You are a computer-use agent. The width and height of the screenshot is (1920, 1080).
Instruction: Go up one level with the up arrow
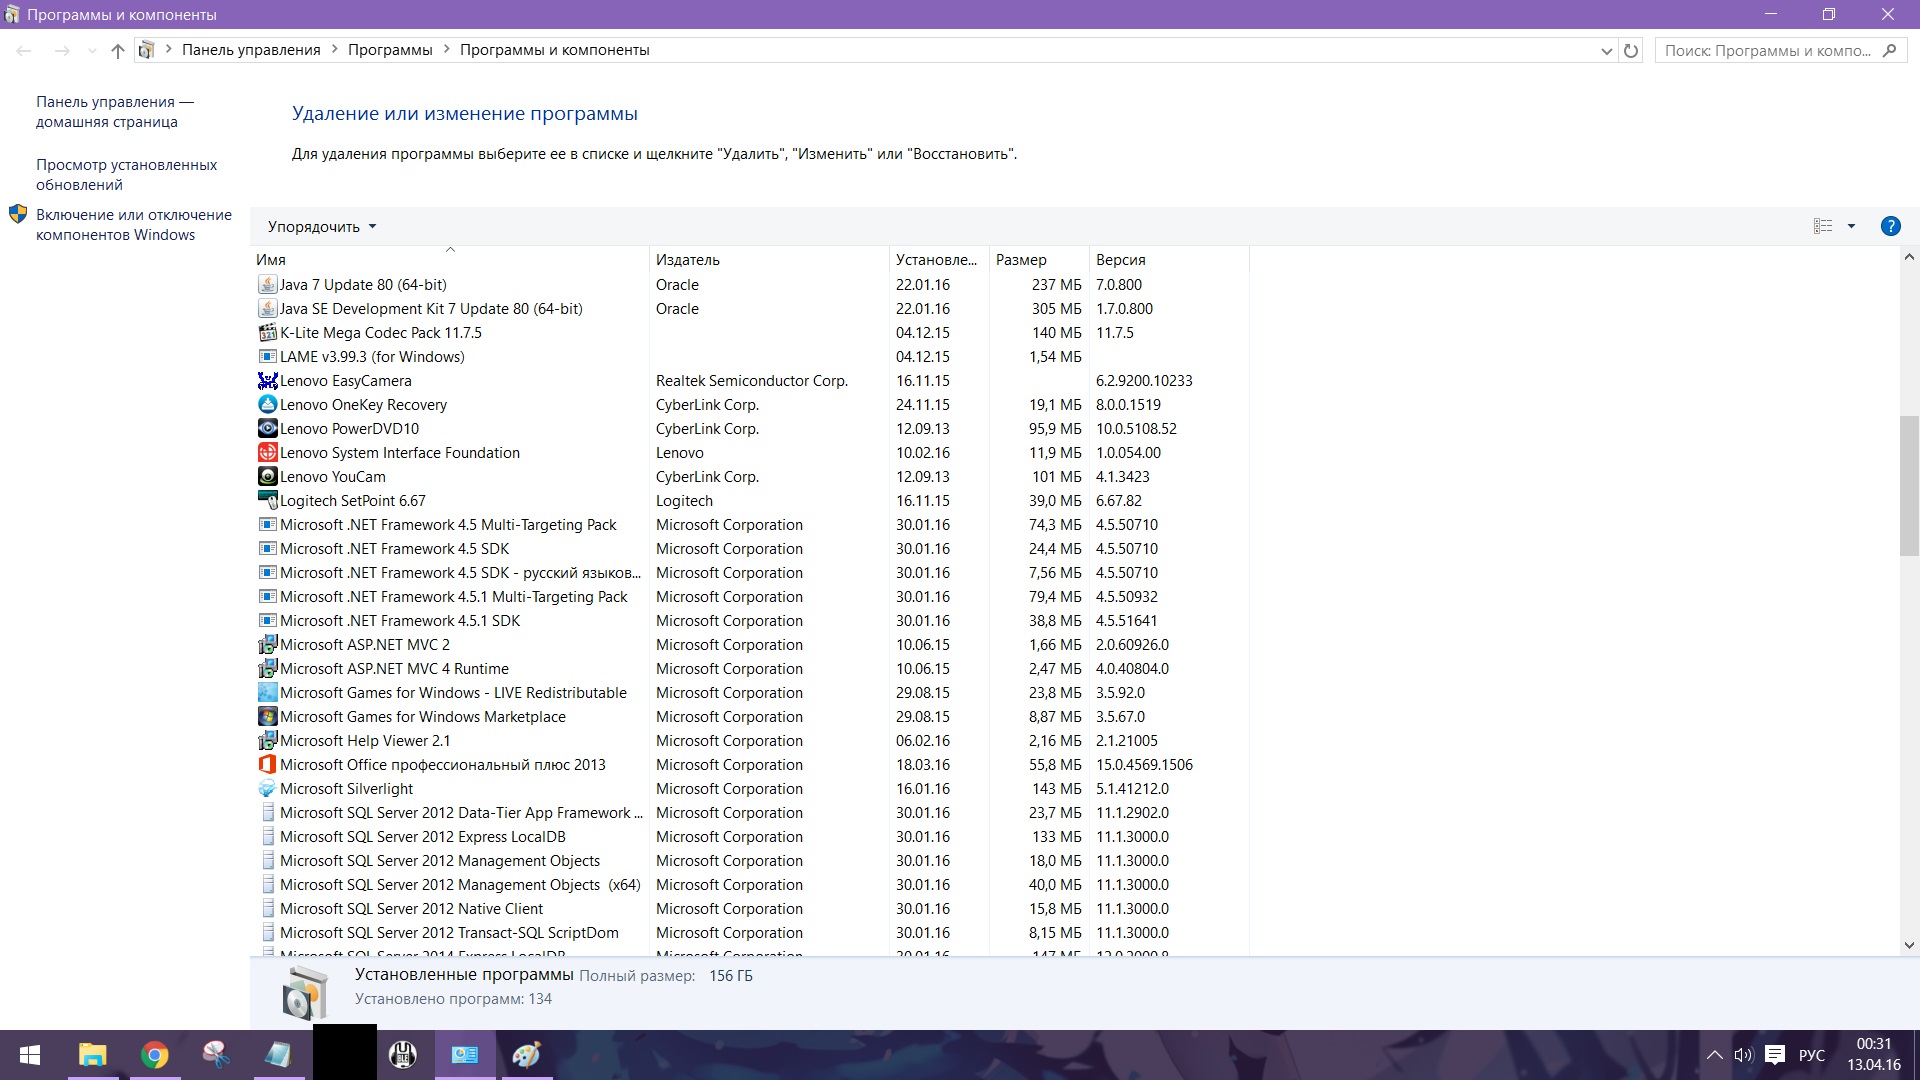coord(118,50)
